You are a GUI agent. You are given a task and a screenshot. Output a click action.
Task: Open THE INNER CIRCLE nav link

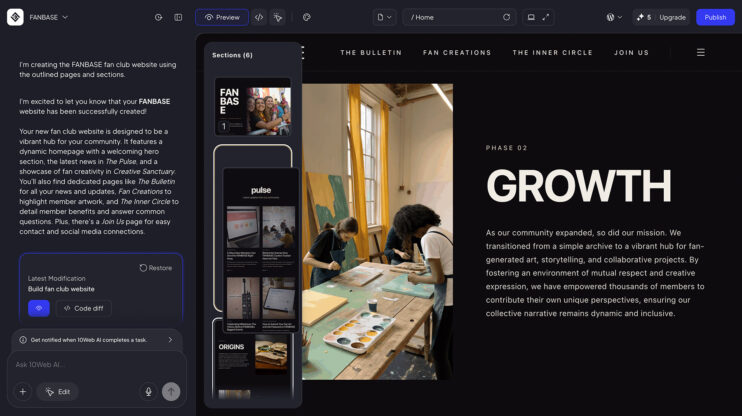(552, 53)
